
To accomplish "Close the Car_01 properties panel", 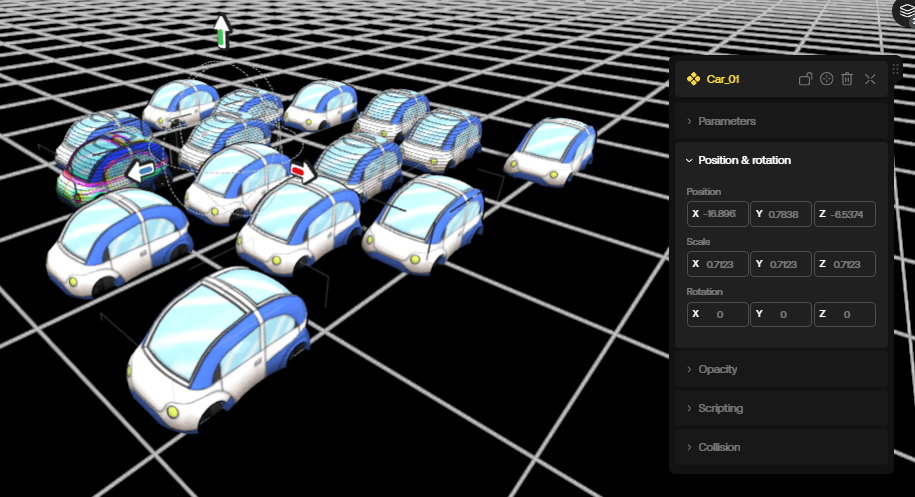I will pos(870,79).
